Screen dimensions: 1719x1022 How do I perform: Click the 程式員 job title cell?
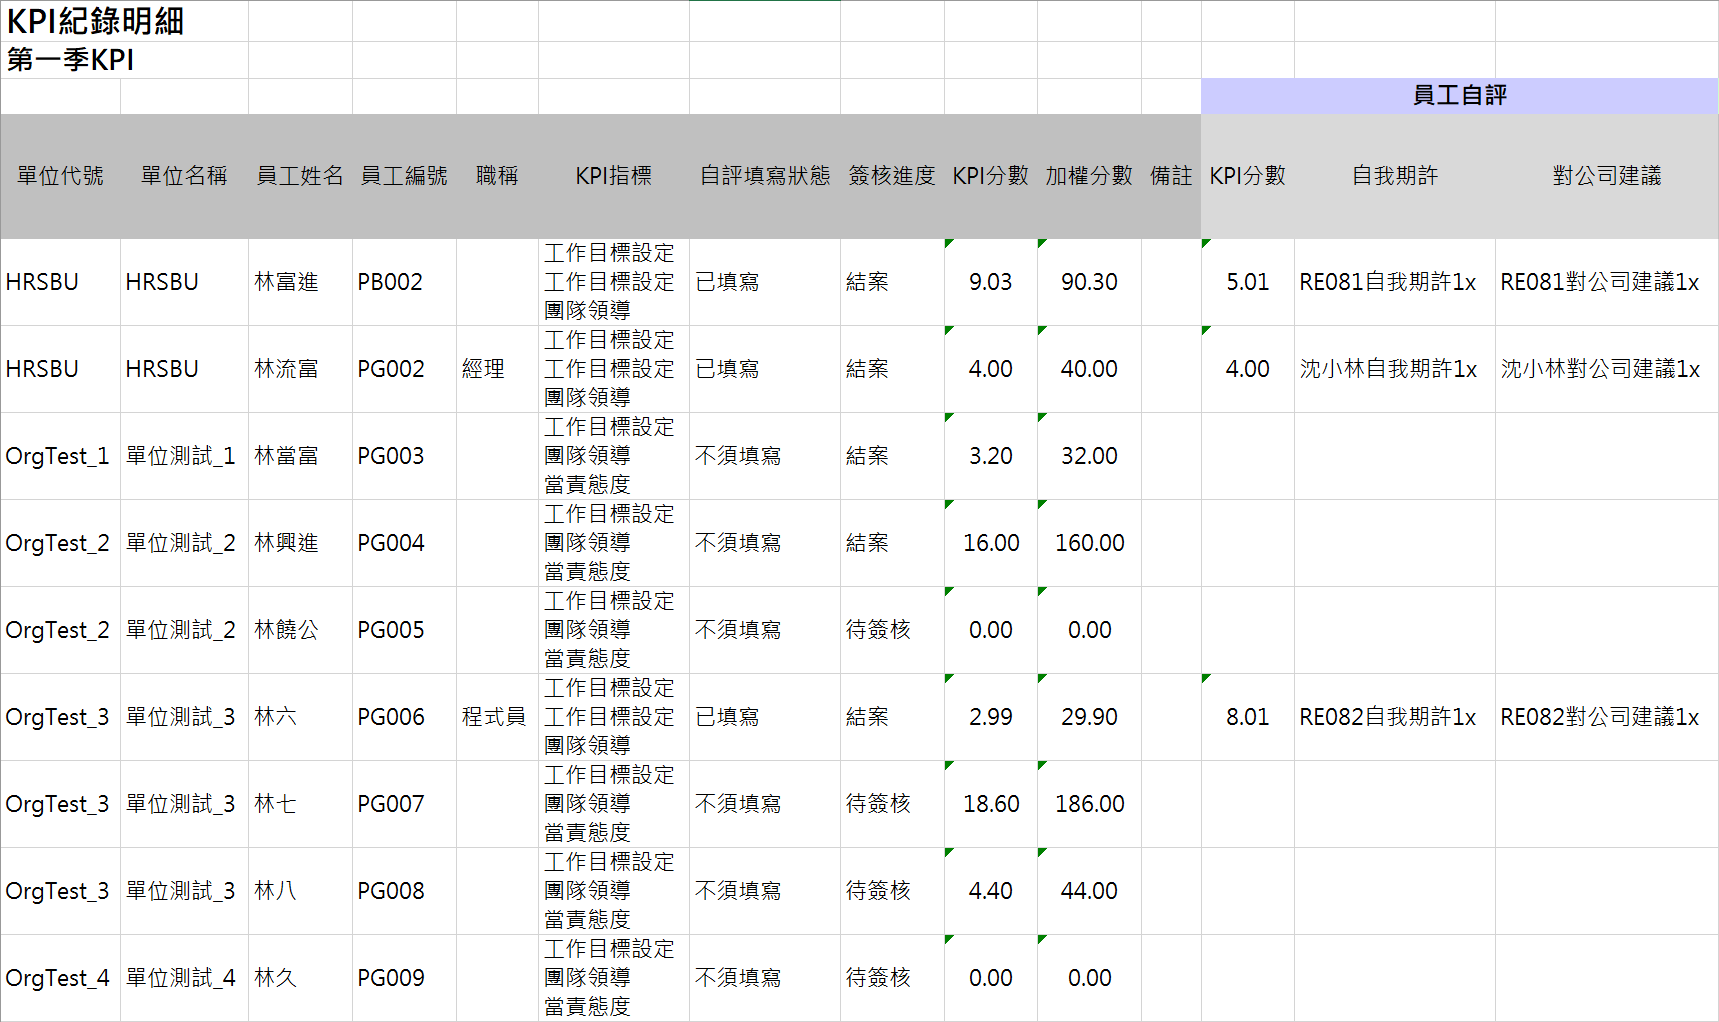494,717
